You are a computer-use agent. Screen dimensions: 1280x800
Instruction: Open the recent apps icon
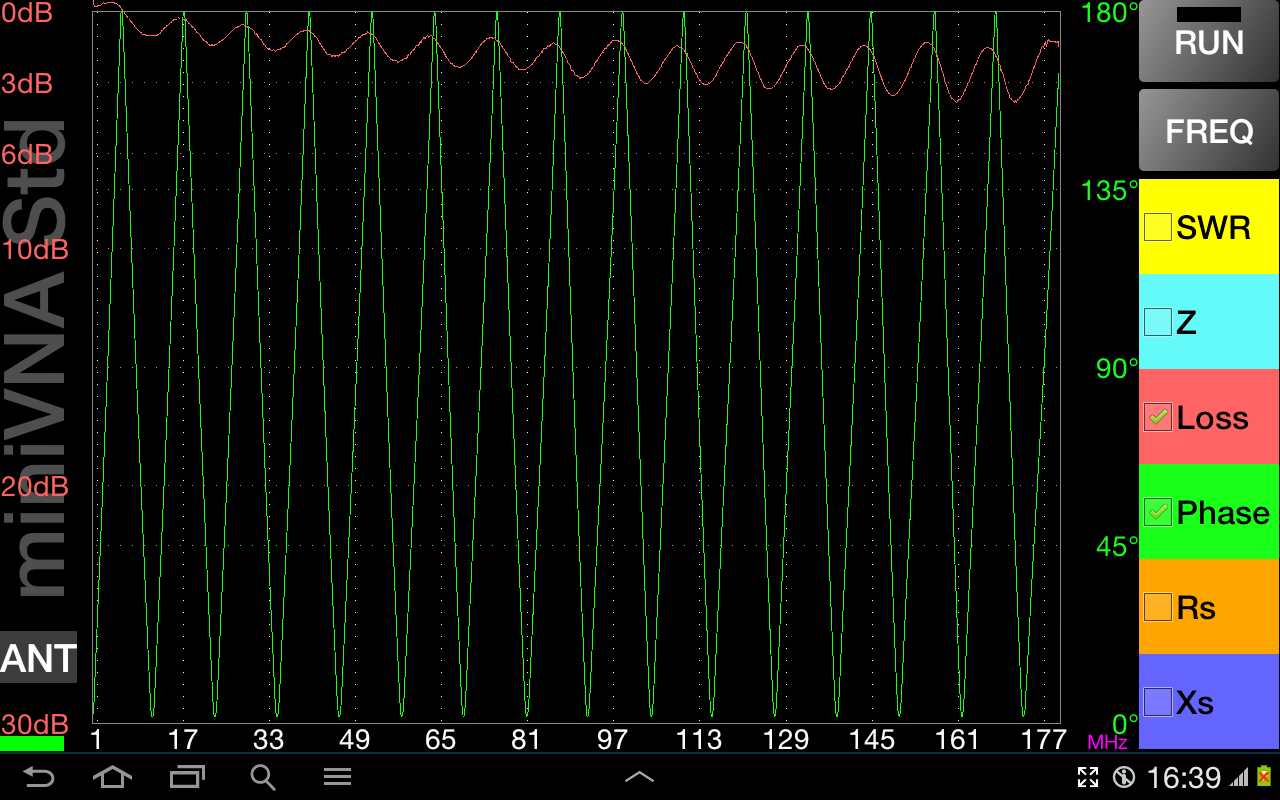click(x=187, y=777)
